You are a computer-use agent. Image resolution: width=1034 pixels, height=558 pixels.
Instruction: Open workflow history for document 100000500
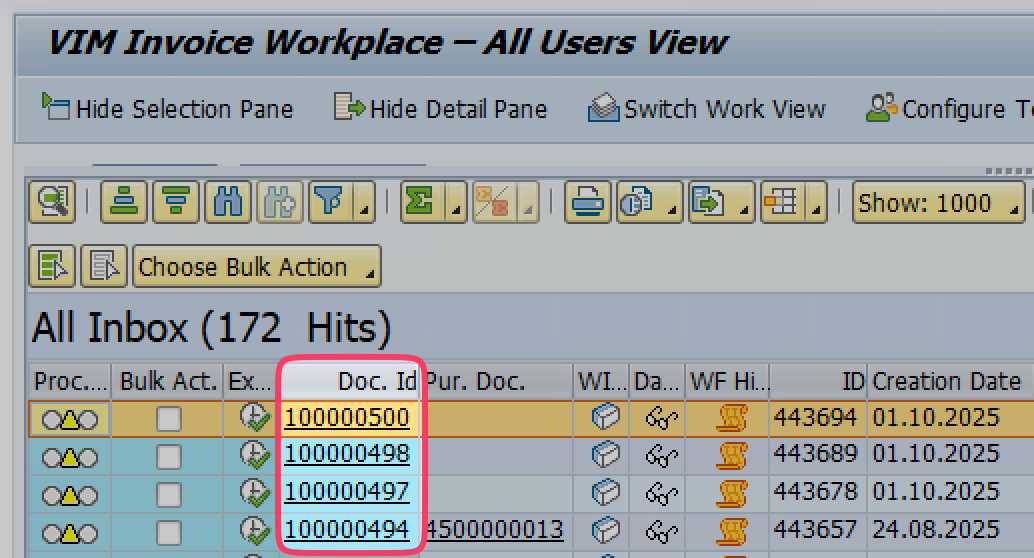(732, 418)
